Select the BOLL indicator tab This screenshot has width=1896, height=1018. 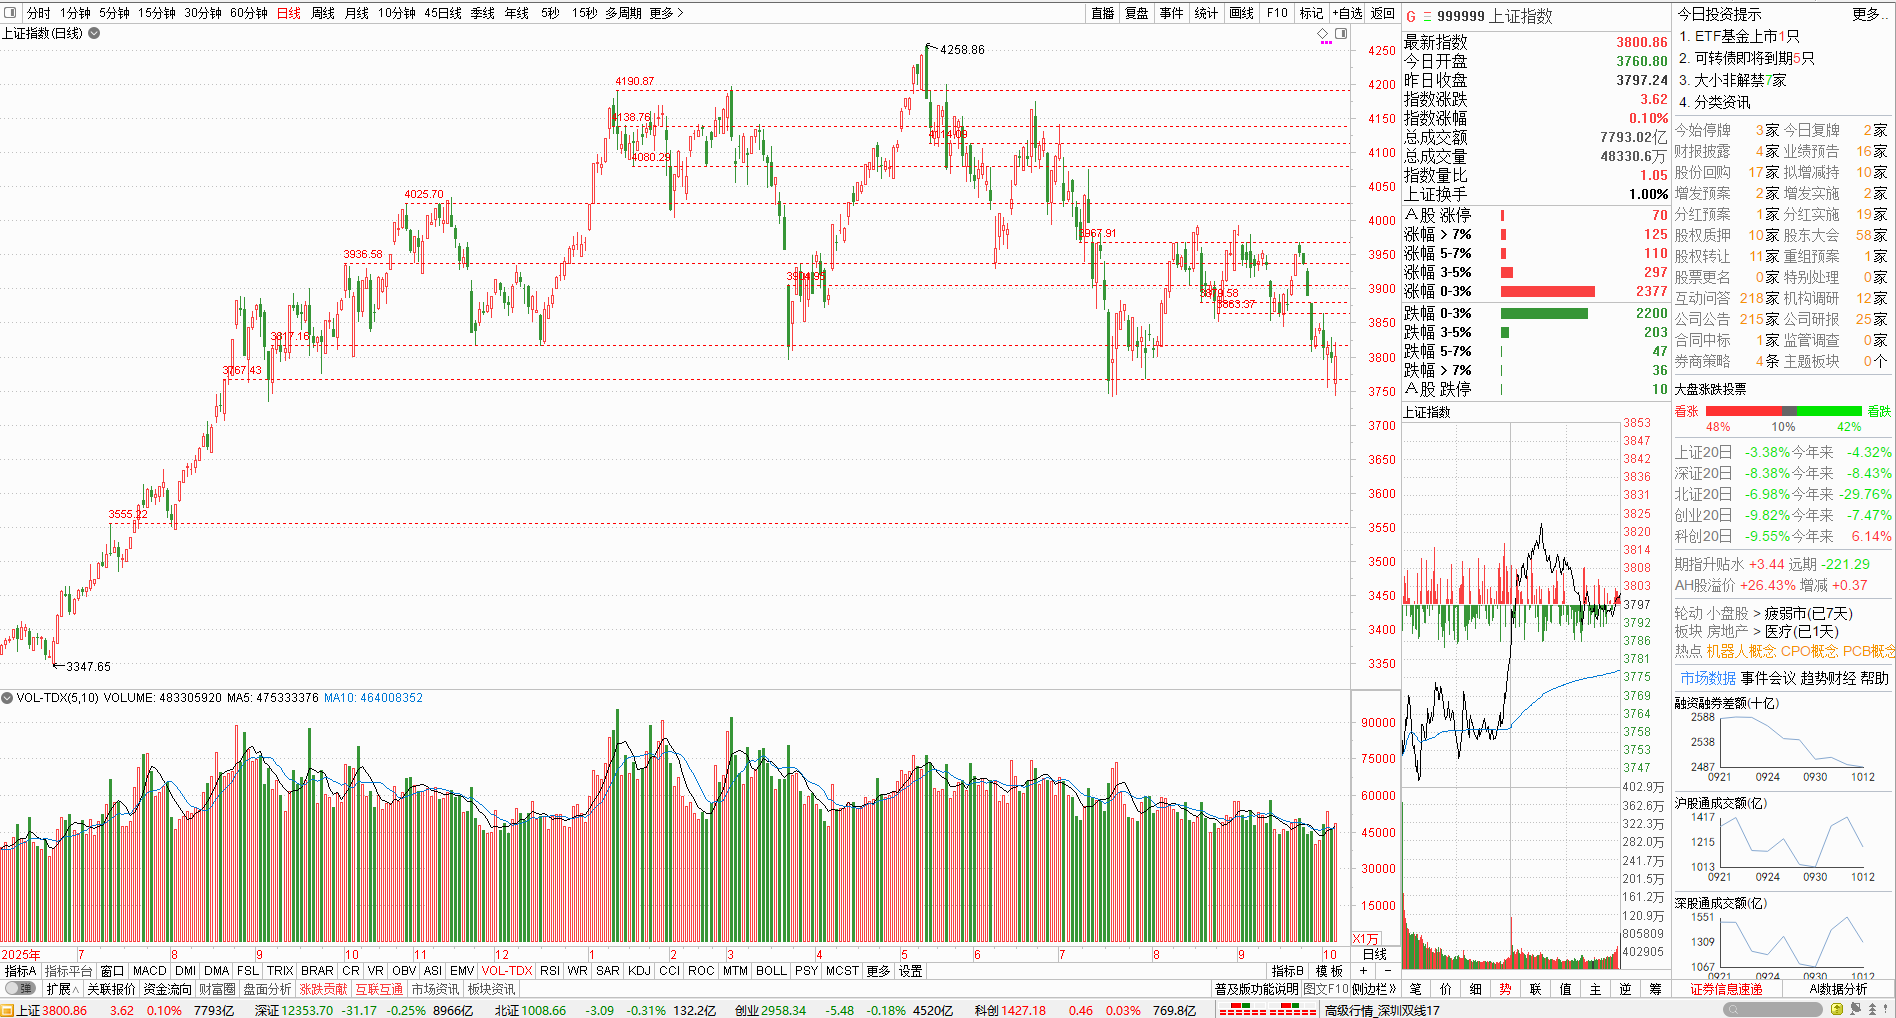(771, 971)
